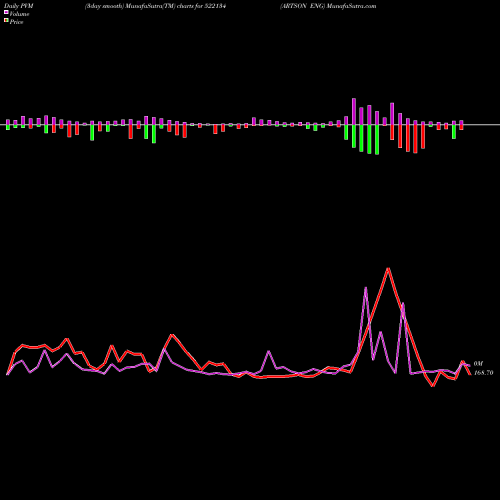Click the 0M volume value label

pos(478,364)
